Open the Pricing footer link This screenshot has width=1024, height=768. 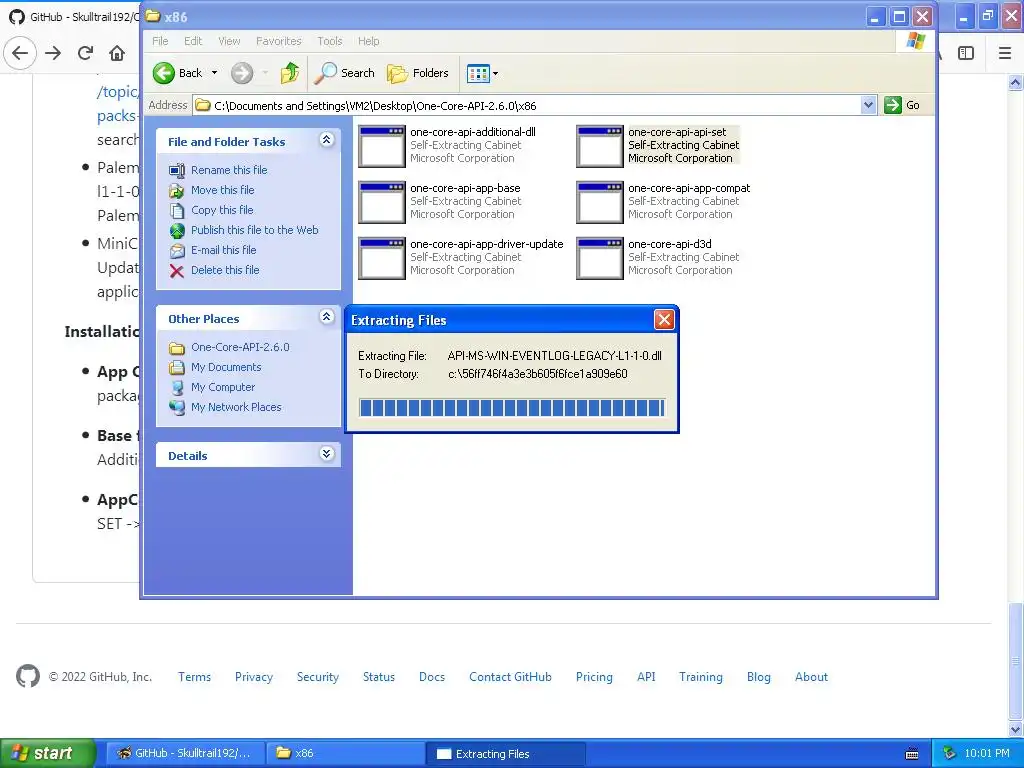[x=594, y=677]
